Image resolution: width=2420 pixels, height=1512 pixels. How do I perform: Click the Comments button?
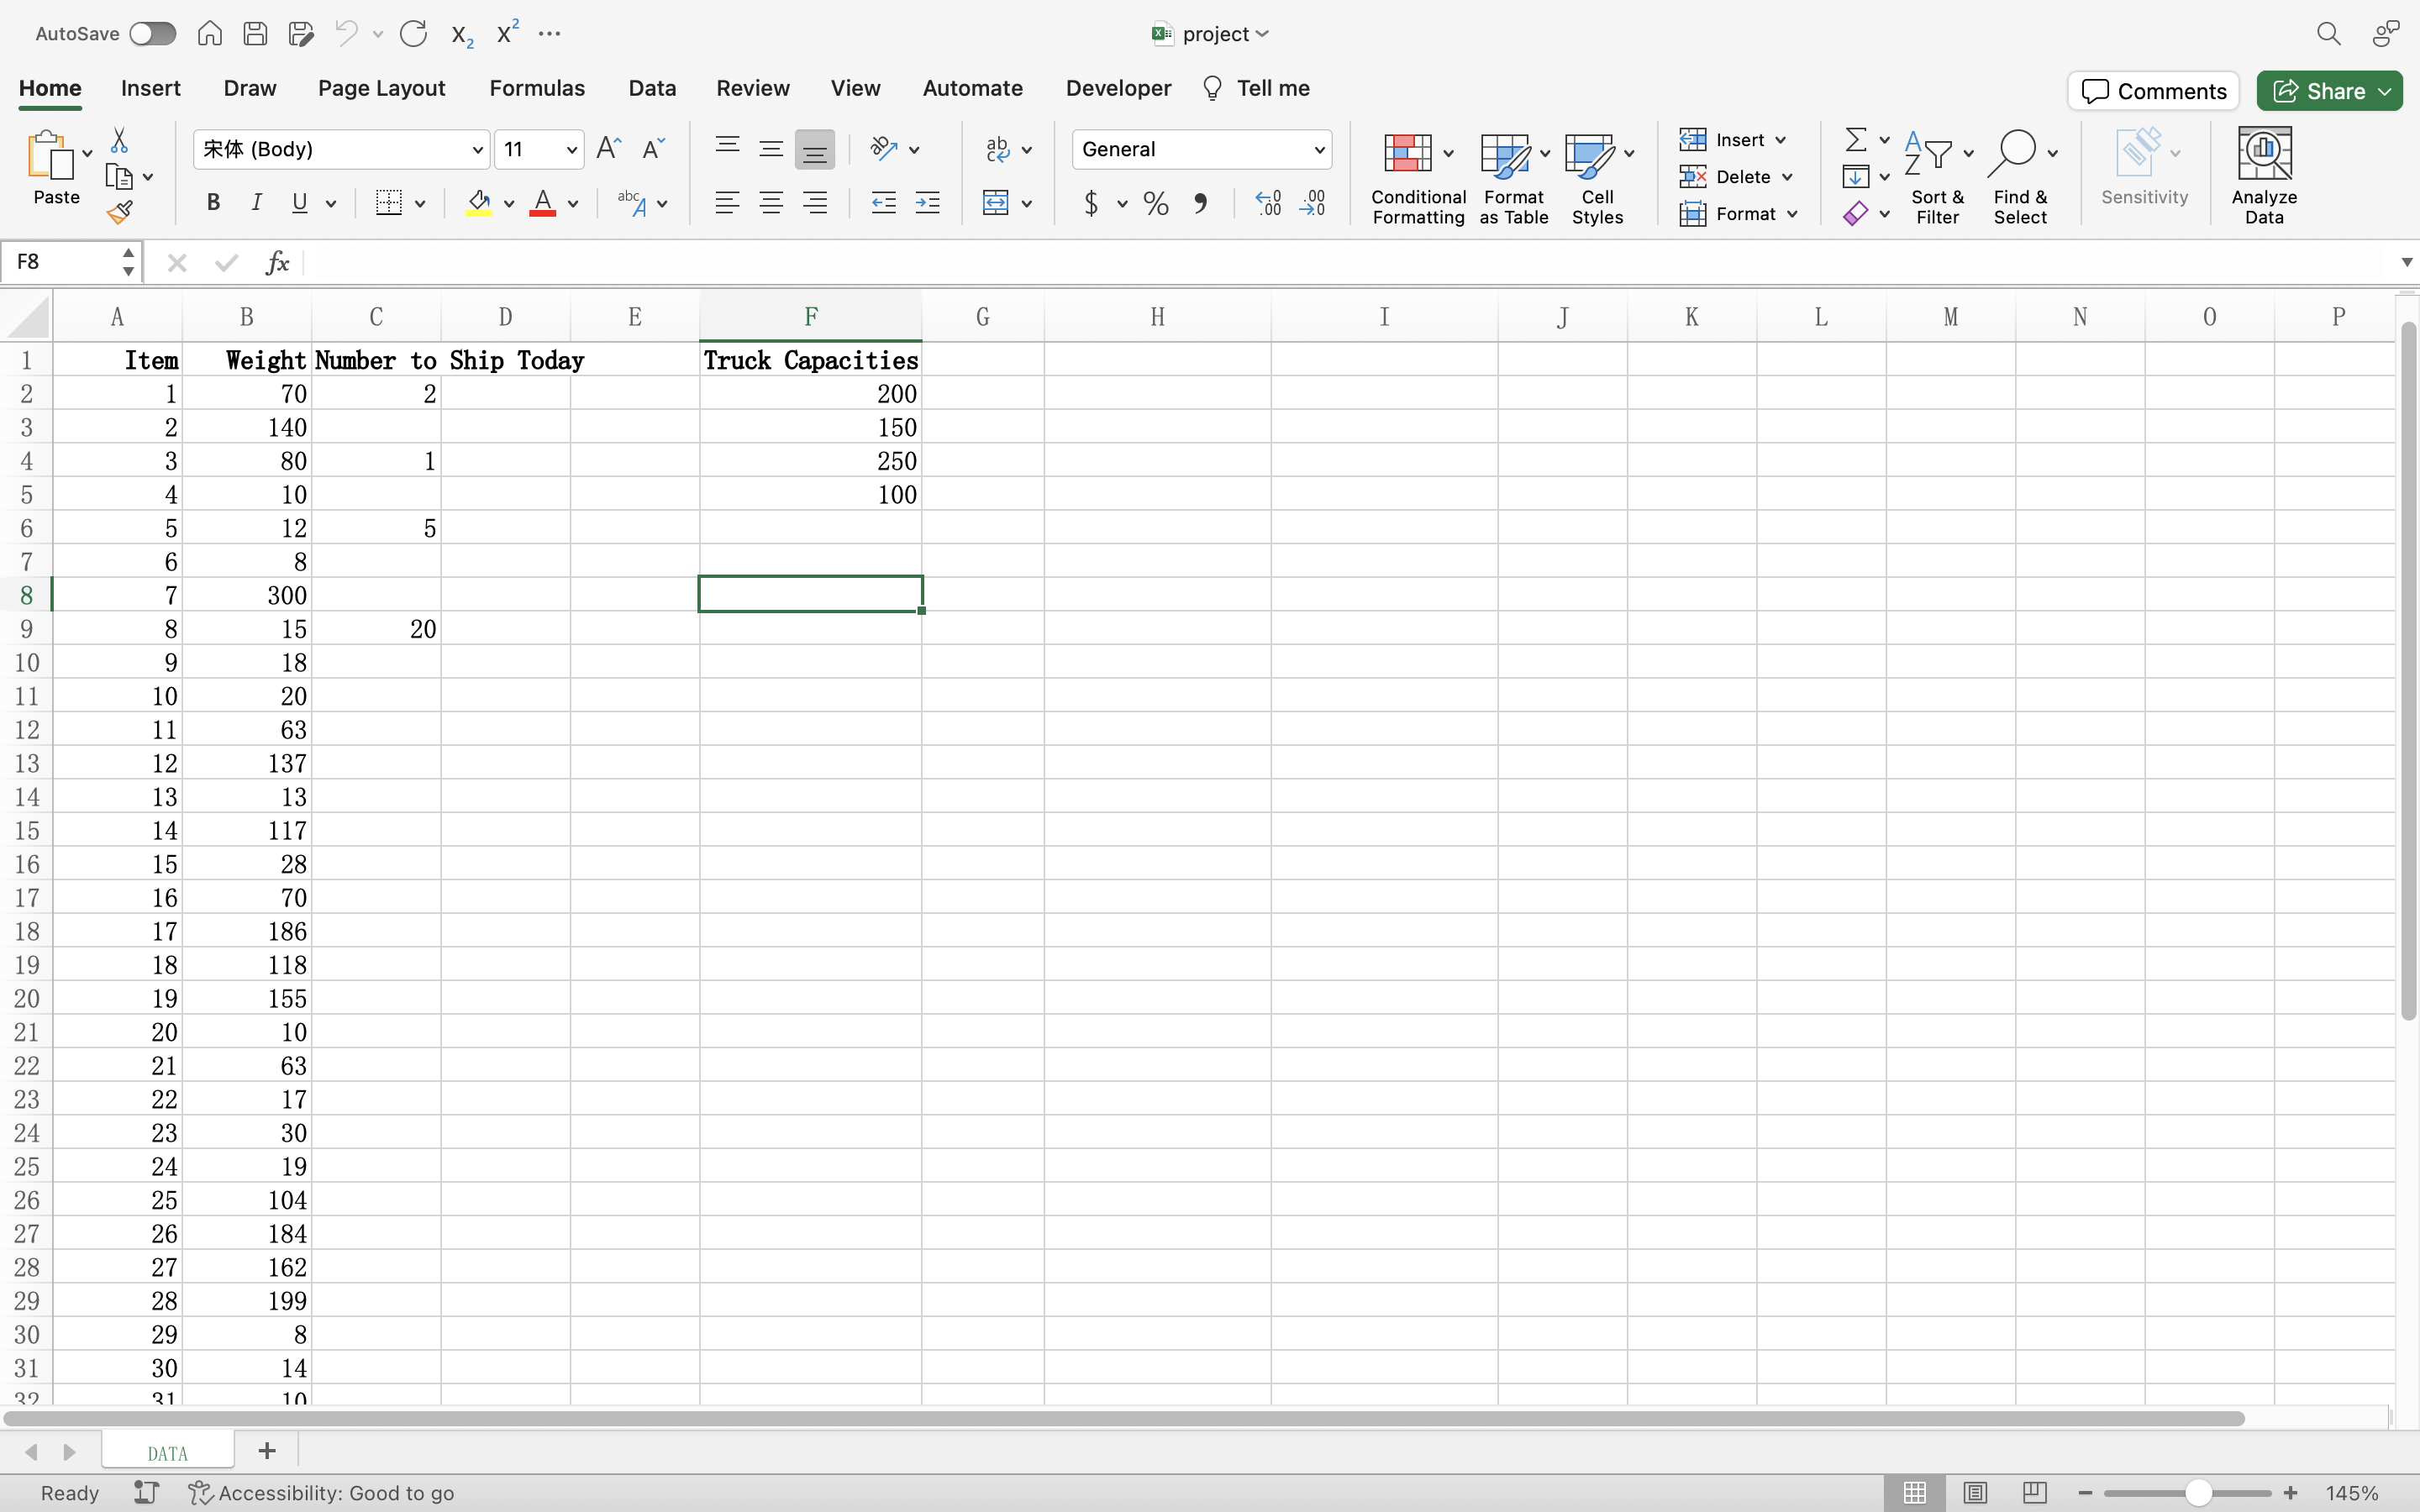tap(2153, 91)
